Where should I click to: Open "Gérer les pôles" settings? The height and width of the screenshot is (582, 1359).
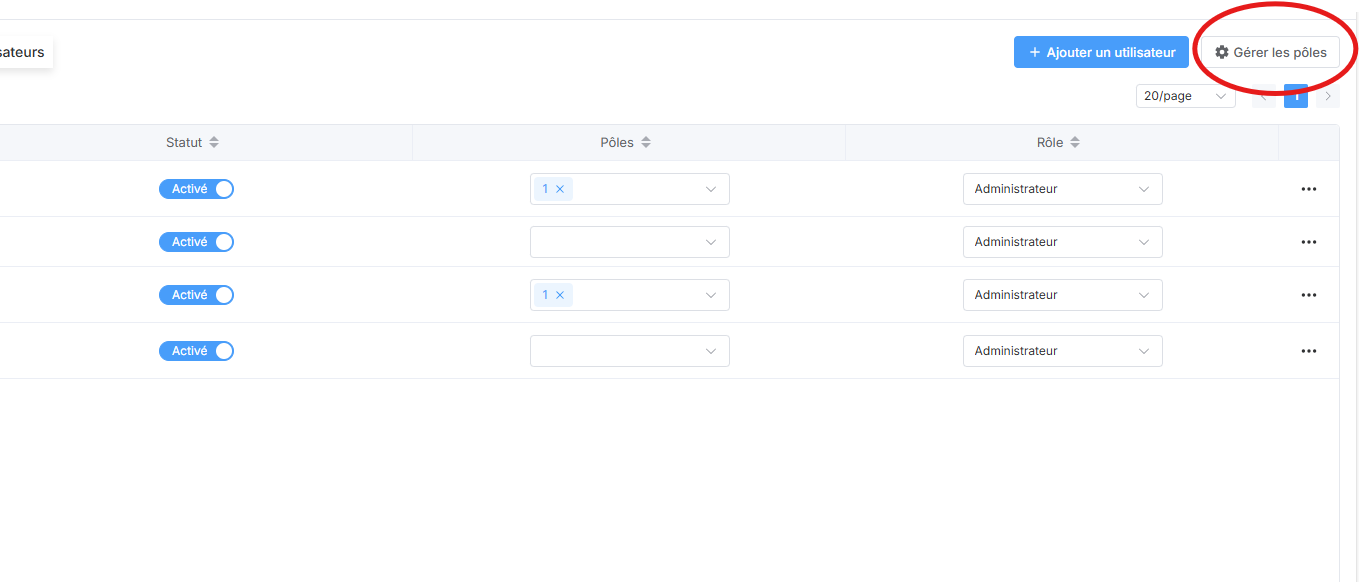(x=1270, y=53)
